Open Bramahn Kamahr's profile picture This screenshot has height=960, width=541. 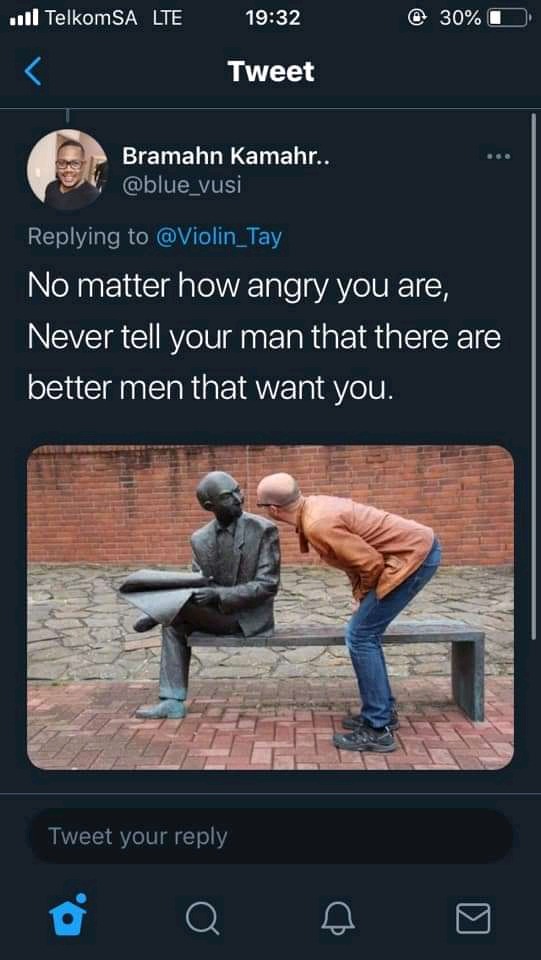click(67, 170)
